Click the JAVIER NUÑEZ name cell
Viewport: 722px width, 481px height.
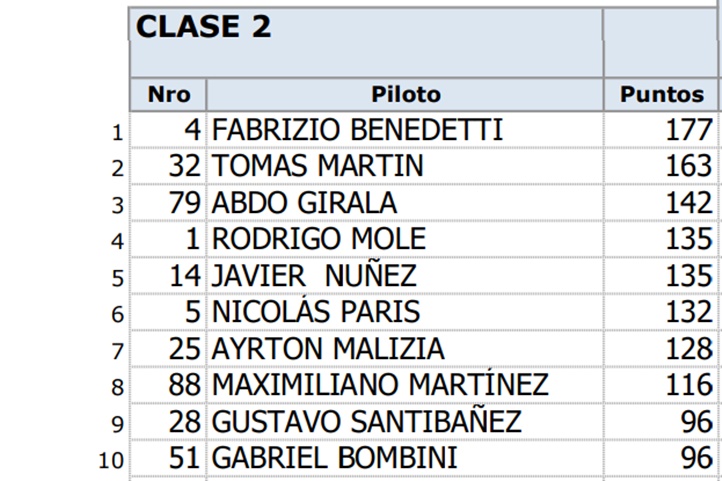(314, 276)
